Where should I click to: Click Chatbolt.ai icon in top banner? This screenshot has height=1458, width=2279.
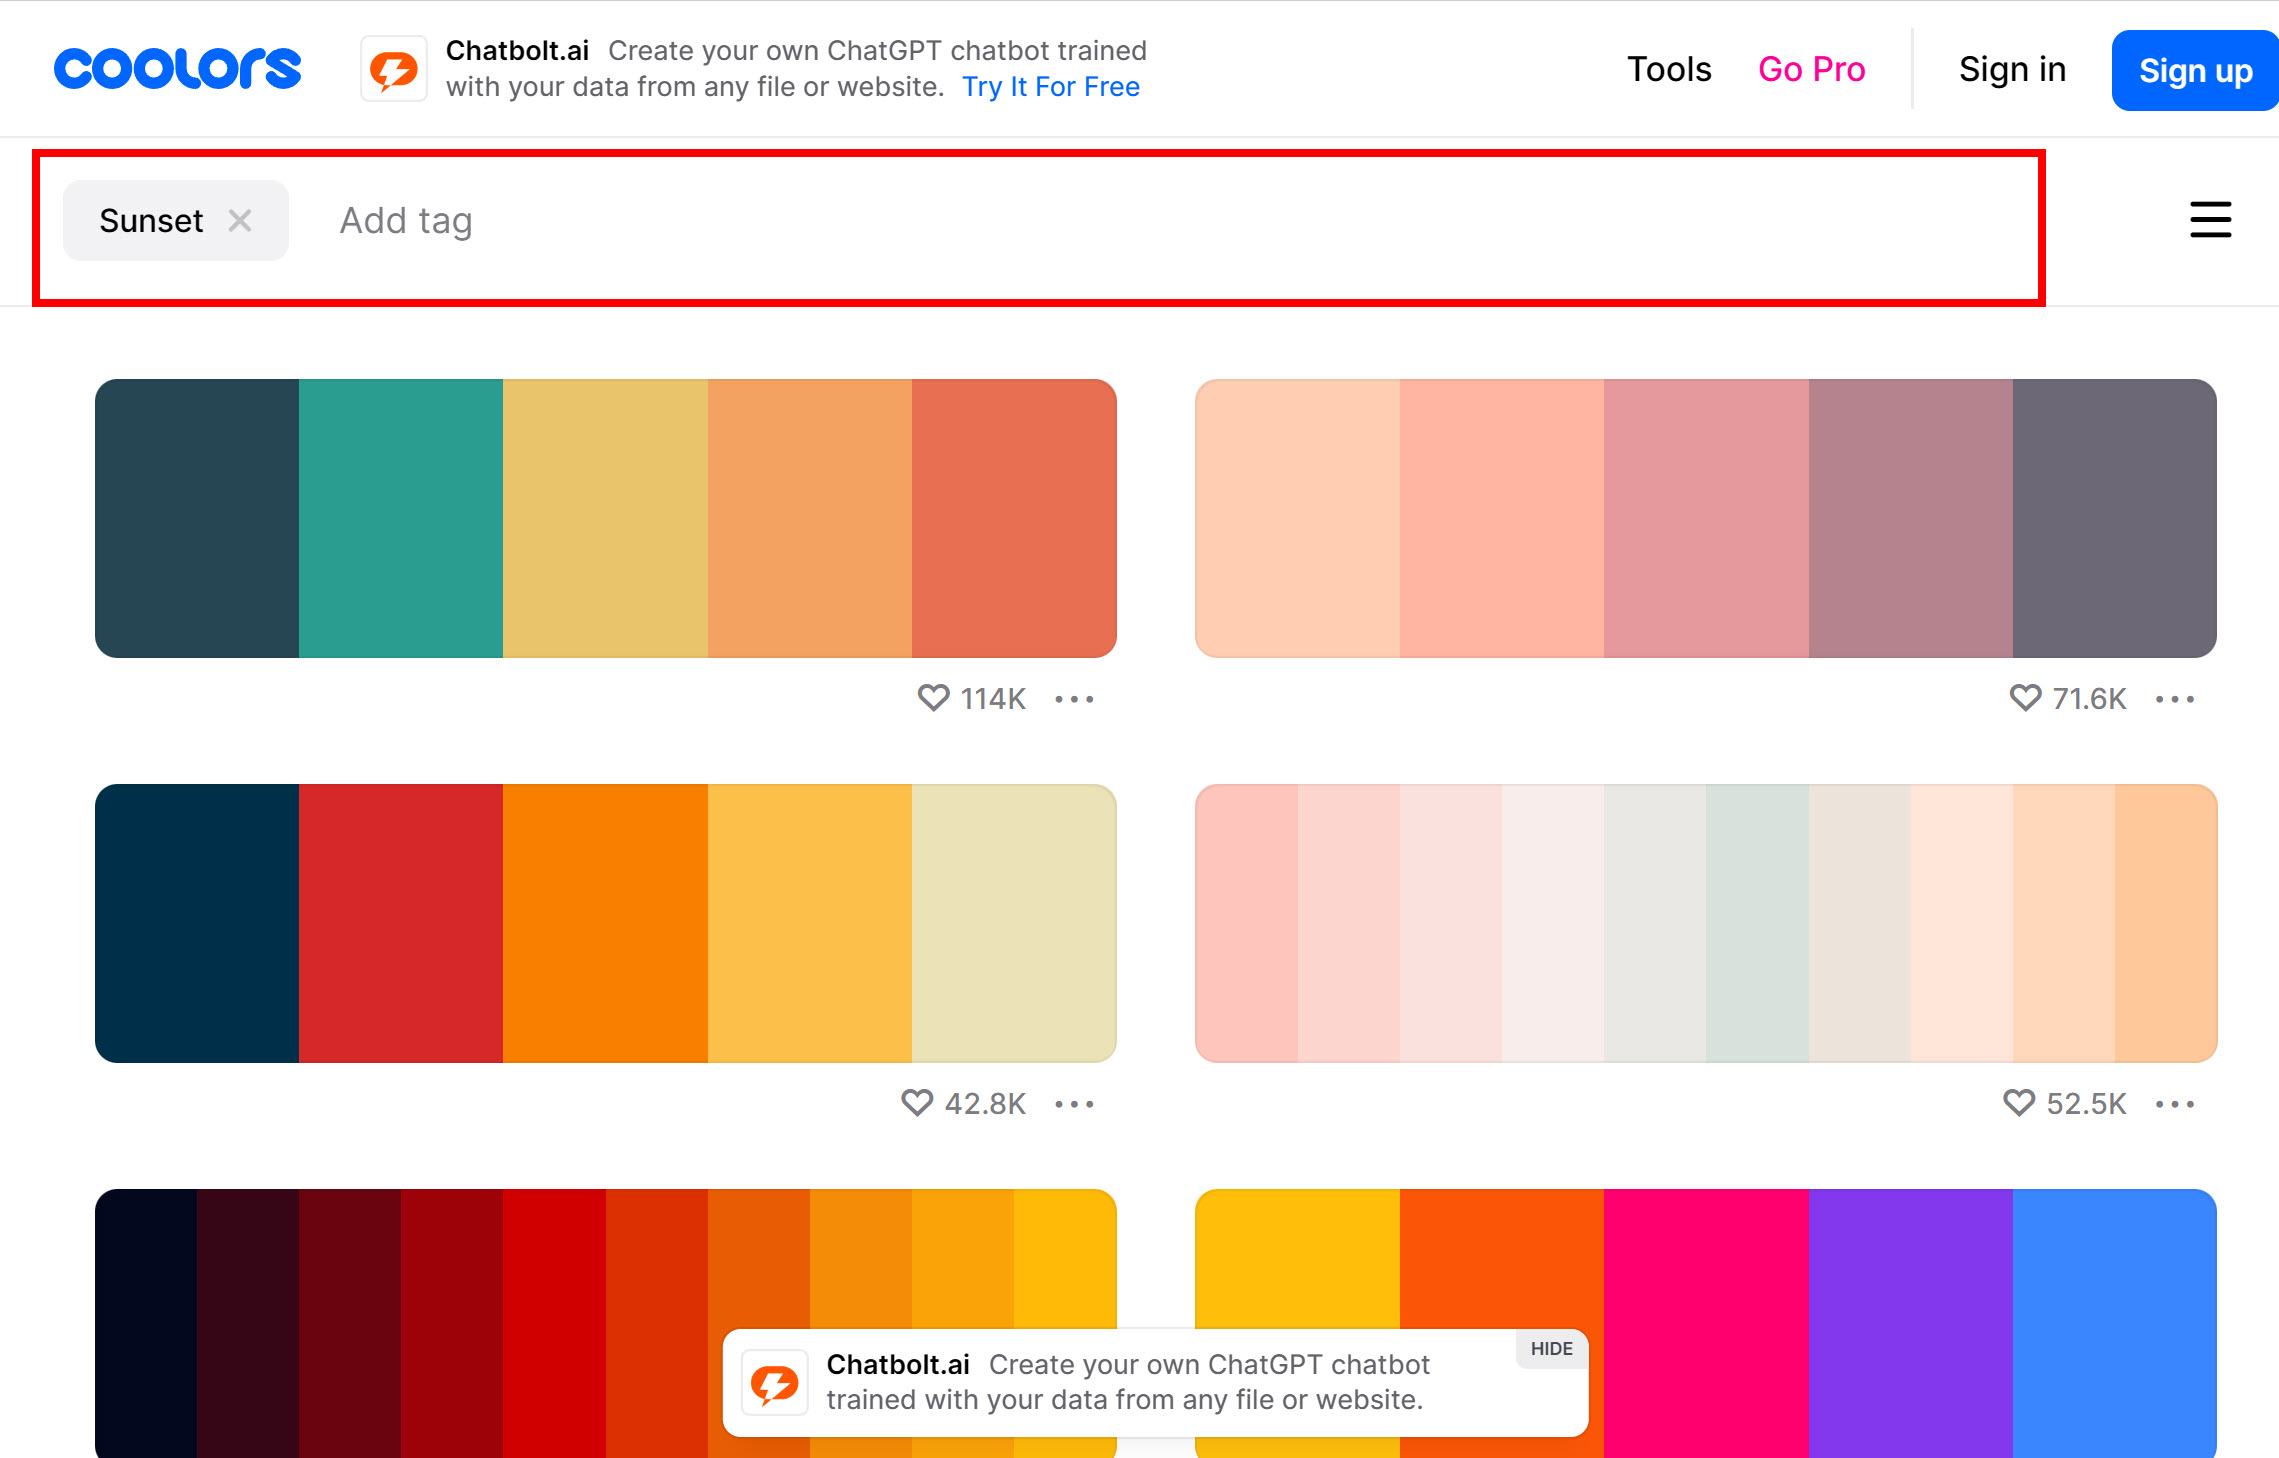coord(394,69)
